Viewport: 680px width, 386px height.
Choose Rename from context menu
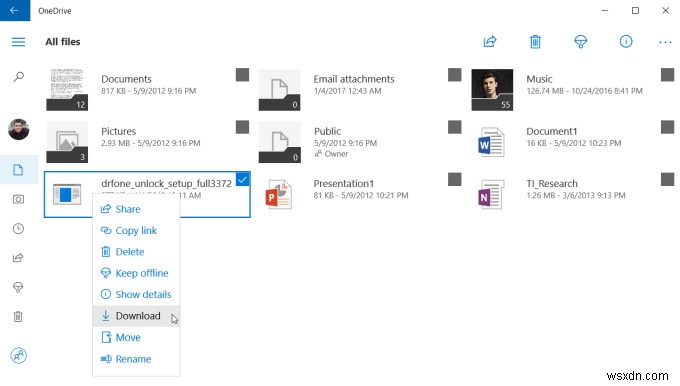(136, 359)
